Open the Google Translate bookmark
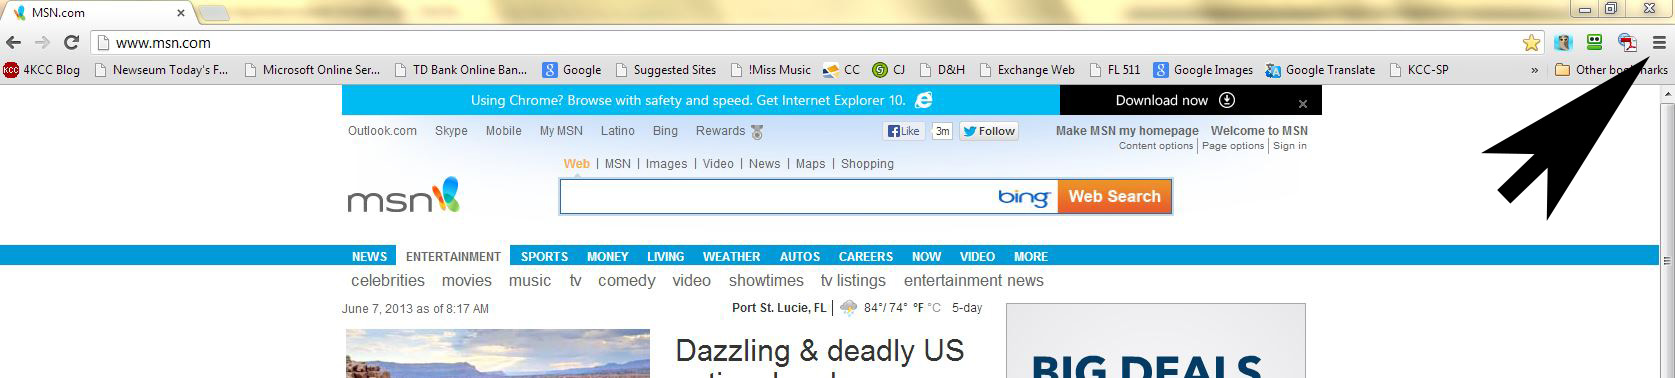 [x=1320, y=70]
